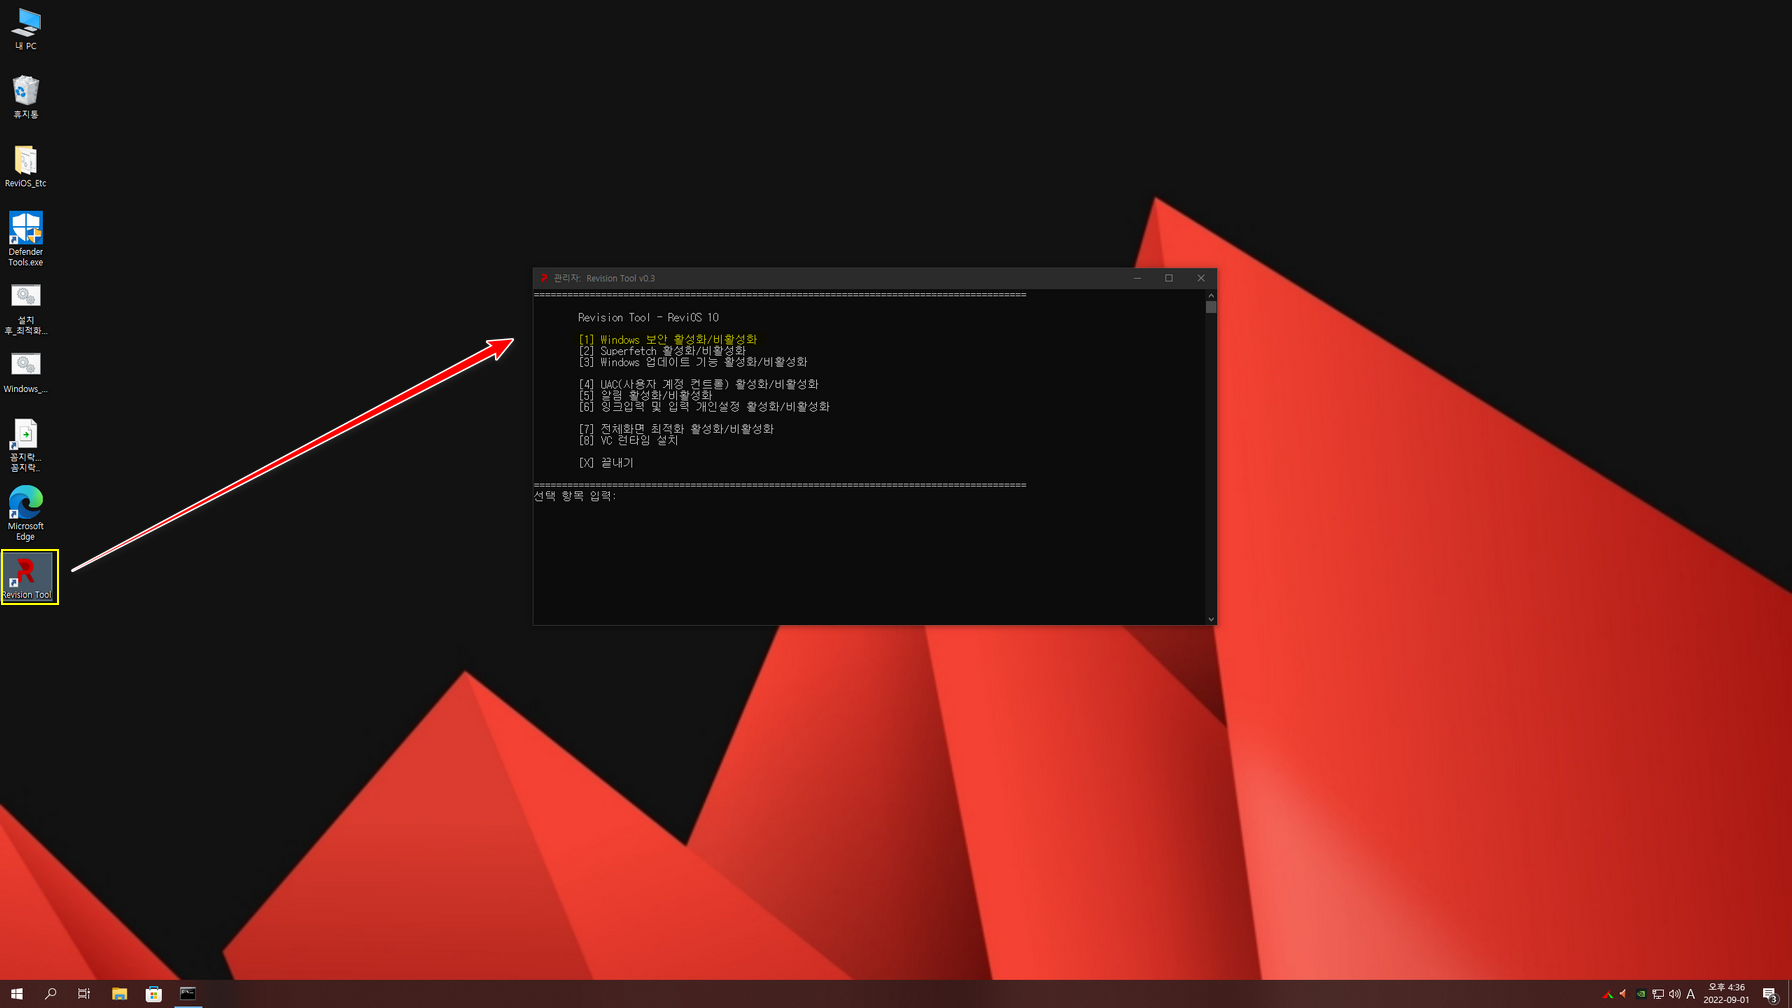
Task: Click the '[6] 잉크입력 및 입력 개인설정' line
Action: [704, 407]
